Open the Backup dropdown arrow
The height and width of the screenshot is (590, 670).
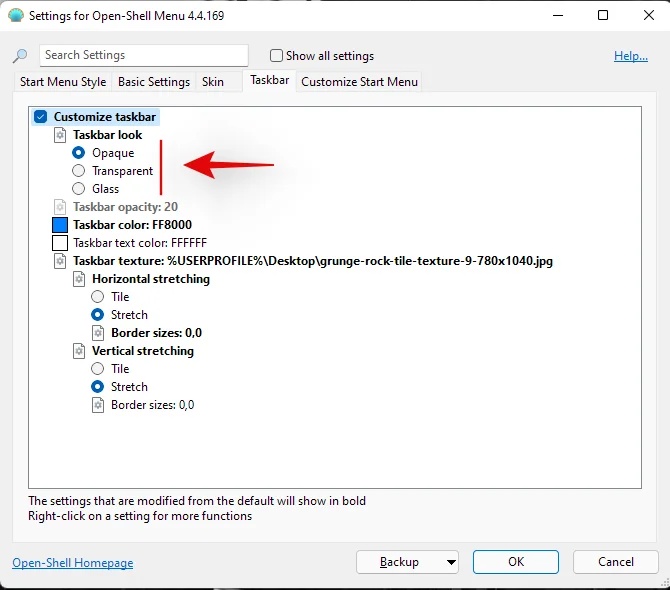click(x=451, y=562)
